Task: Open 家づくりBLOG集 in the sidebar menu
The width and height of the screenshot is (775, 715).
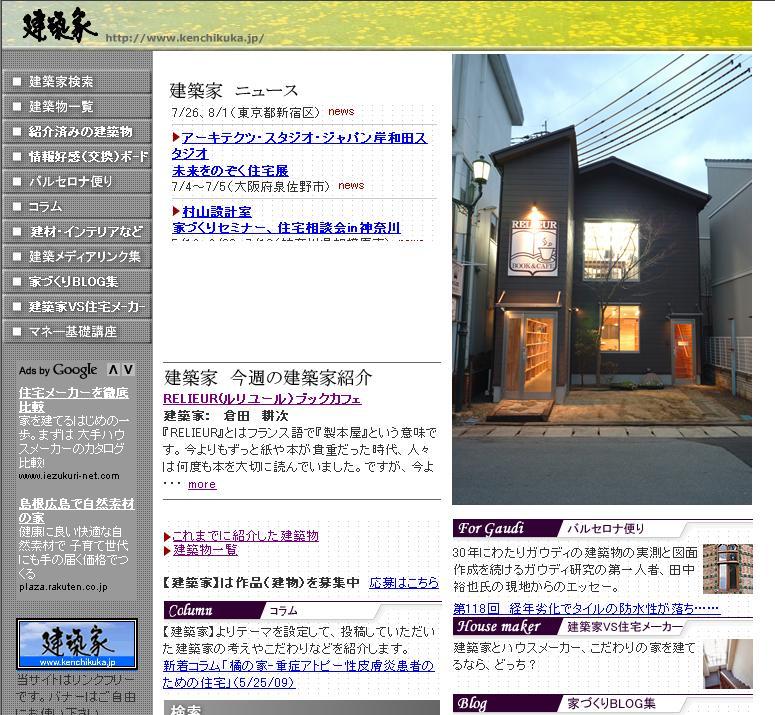Action: 77,282
